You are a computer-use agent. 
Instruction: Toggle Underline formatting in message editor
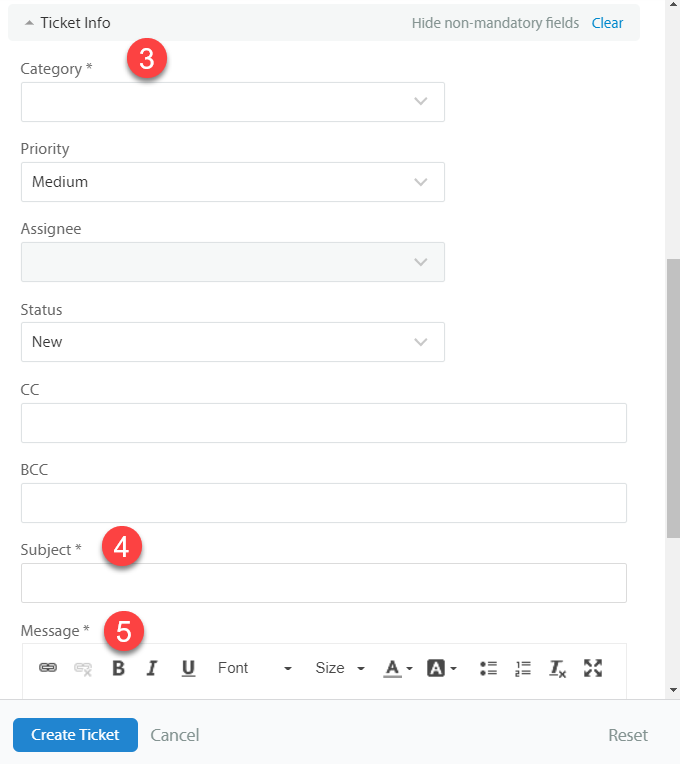pos(188,668)
